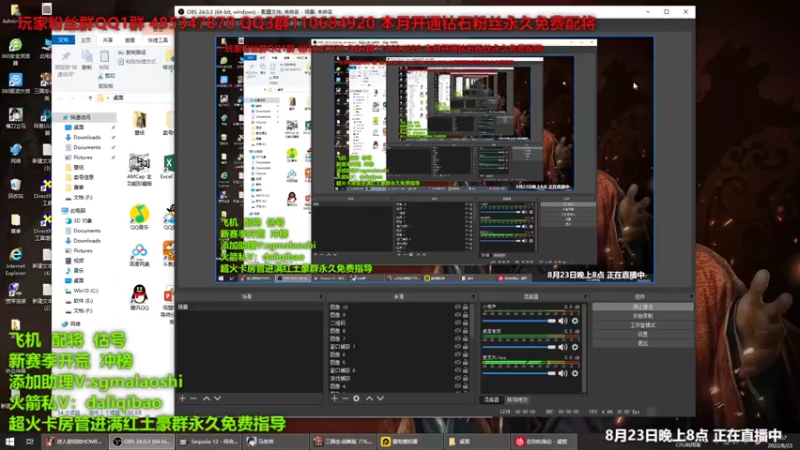Toggle the lock on the 窗口捕获 6 source
The height and width of the screenshot is (450, 800).
tap(465, 370)
